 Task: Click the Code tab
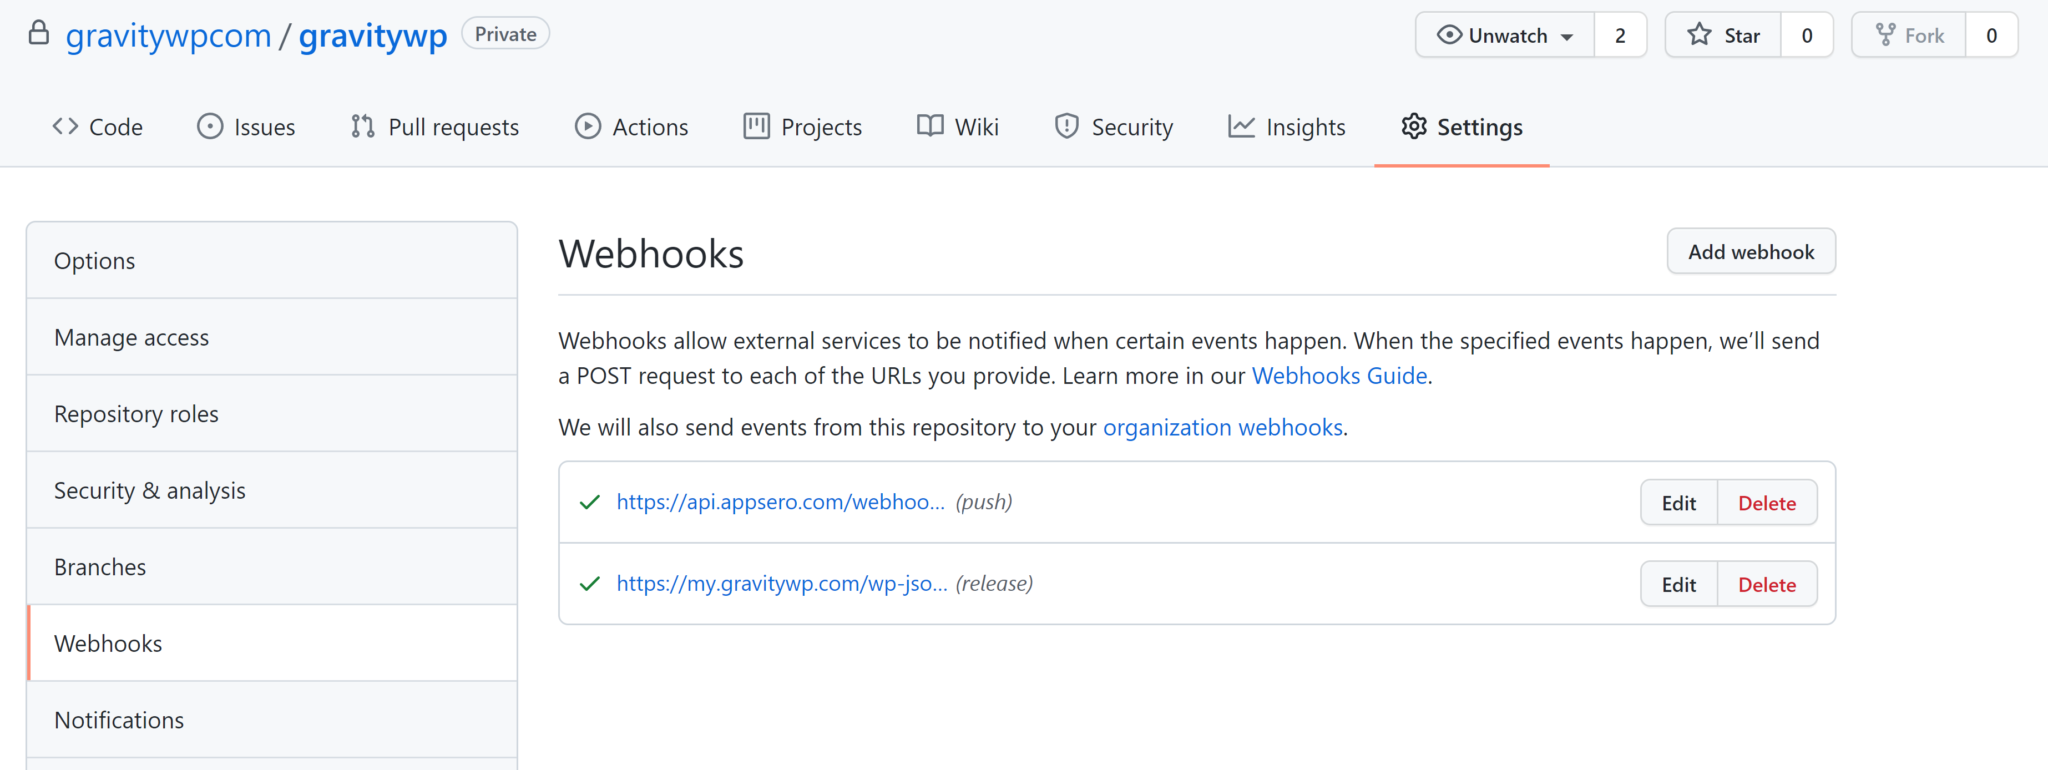coord(97,127)
